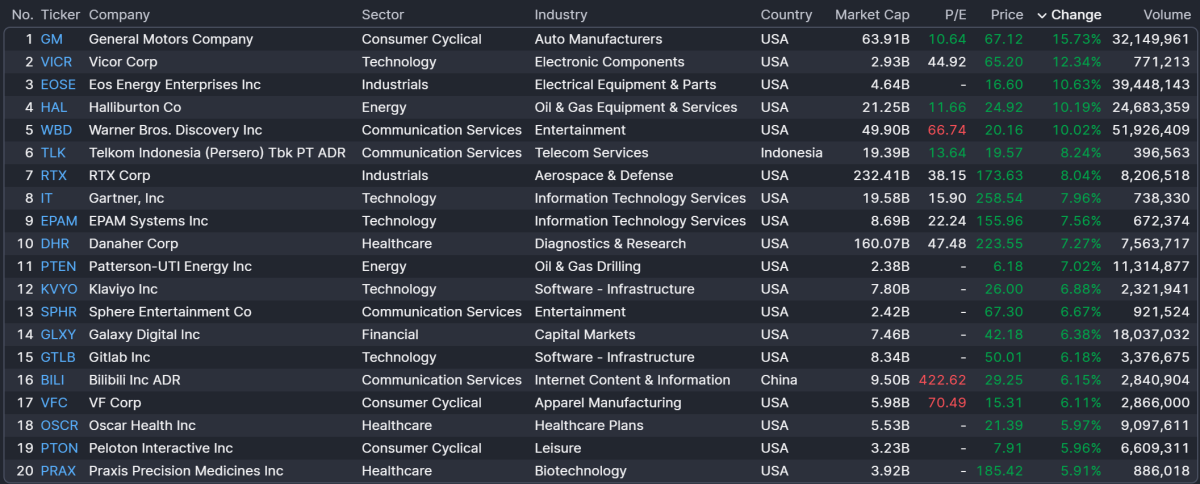The width and height of the screenshot is (1200, 484).
Task: Sort table by Change column
Action: point(1076,15)
